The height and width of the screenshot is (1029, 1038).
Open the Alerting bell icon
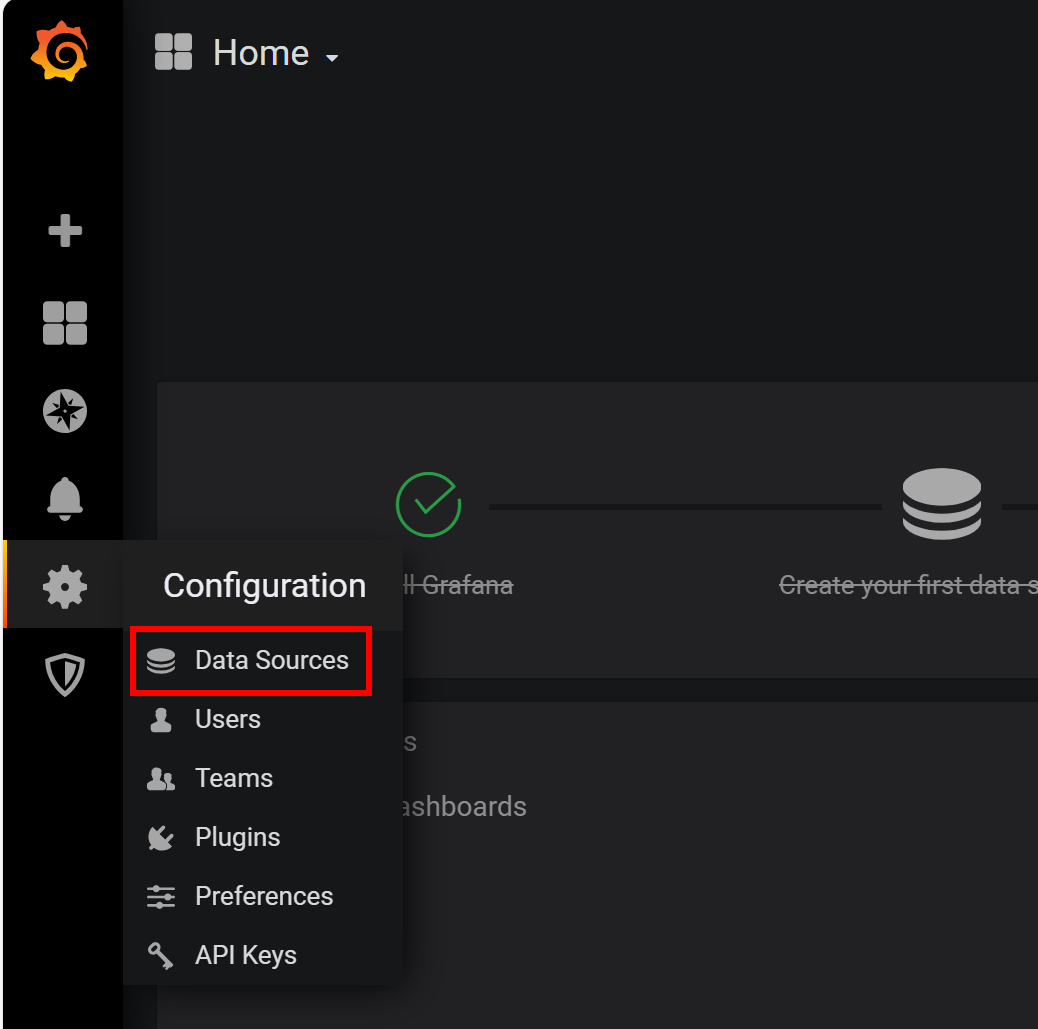pyautogui.click(x=65, y=499)
